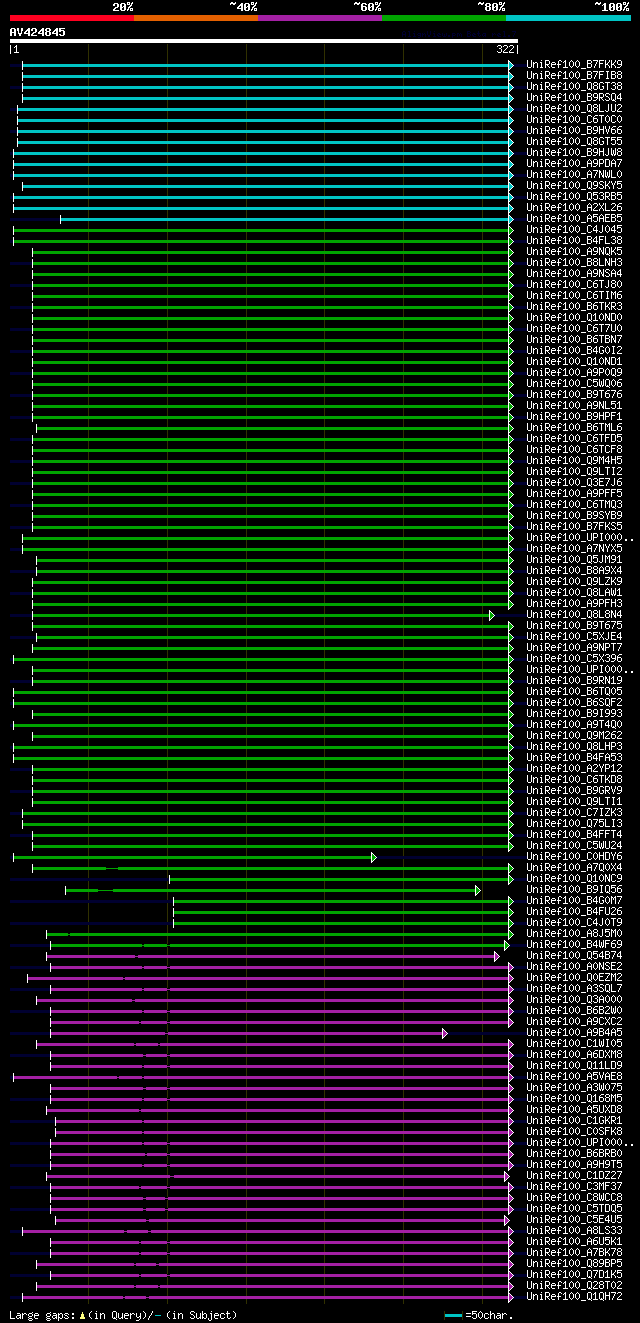Open hit UniRef100_Q8GT38
The width and height of the screenshot is (640, 1323).
click(x=574, y=87)
